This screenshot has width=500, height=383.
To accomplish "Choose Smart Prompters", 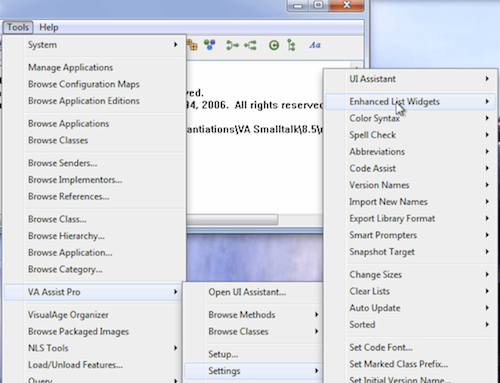I will pos(410,235).
